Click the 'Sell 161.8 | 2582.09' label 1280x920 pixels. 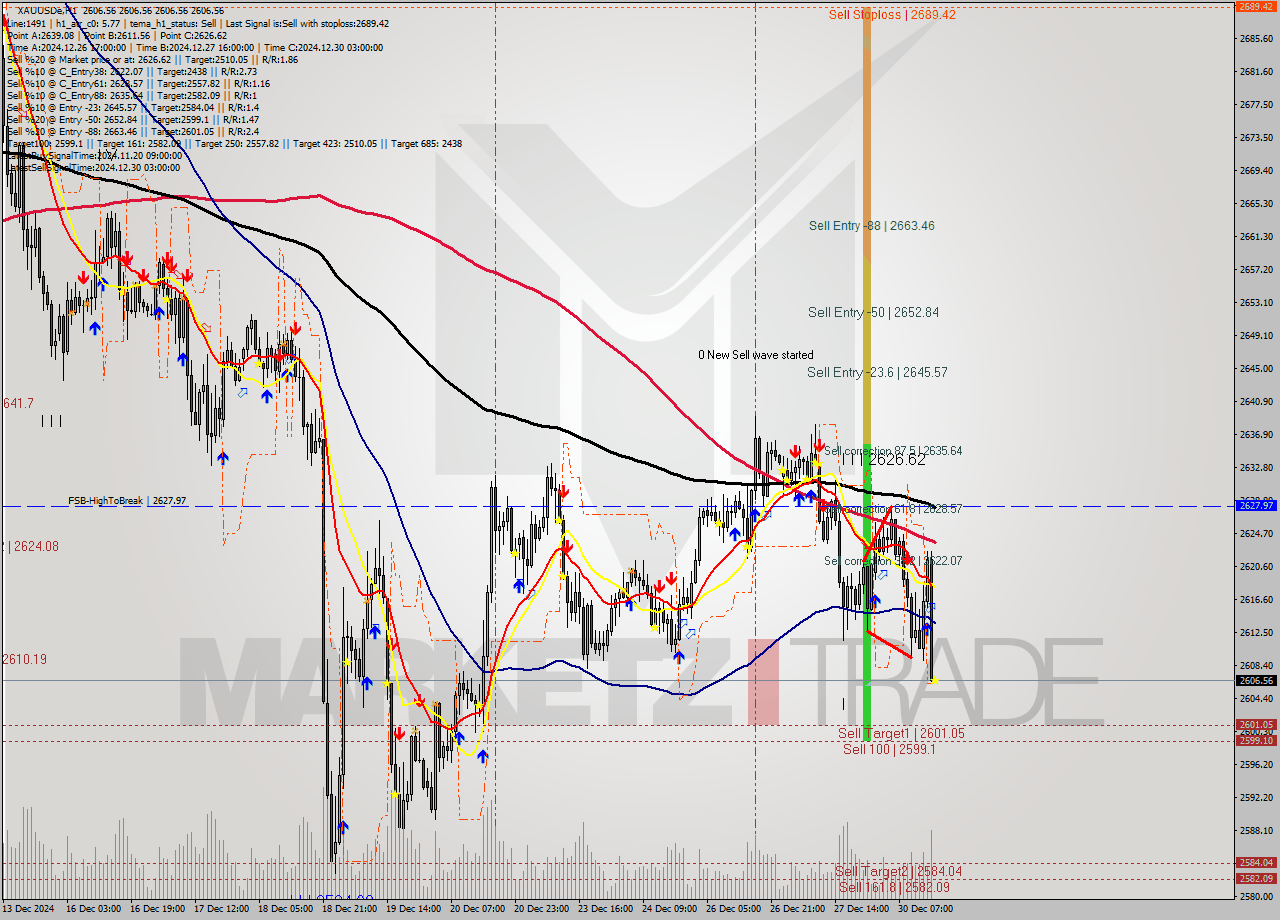point(894,887)
